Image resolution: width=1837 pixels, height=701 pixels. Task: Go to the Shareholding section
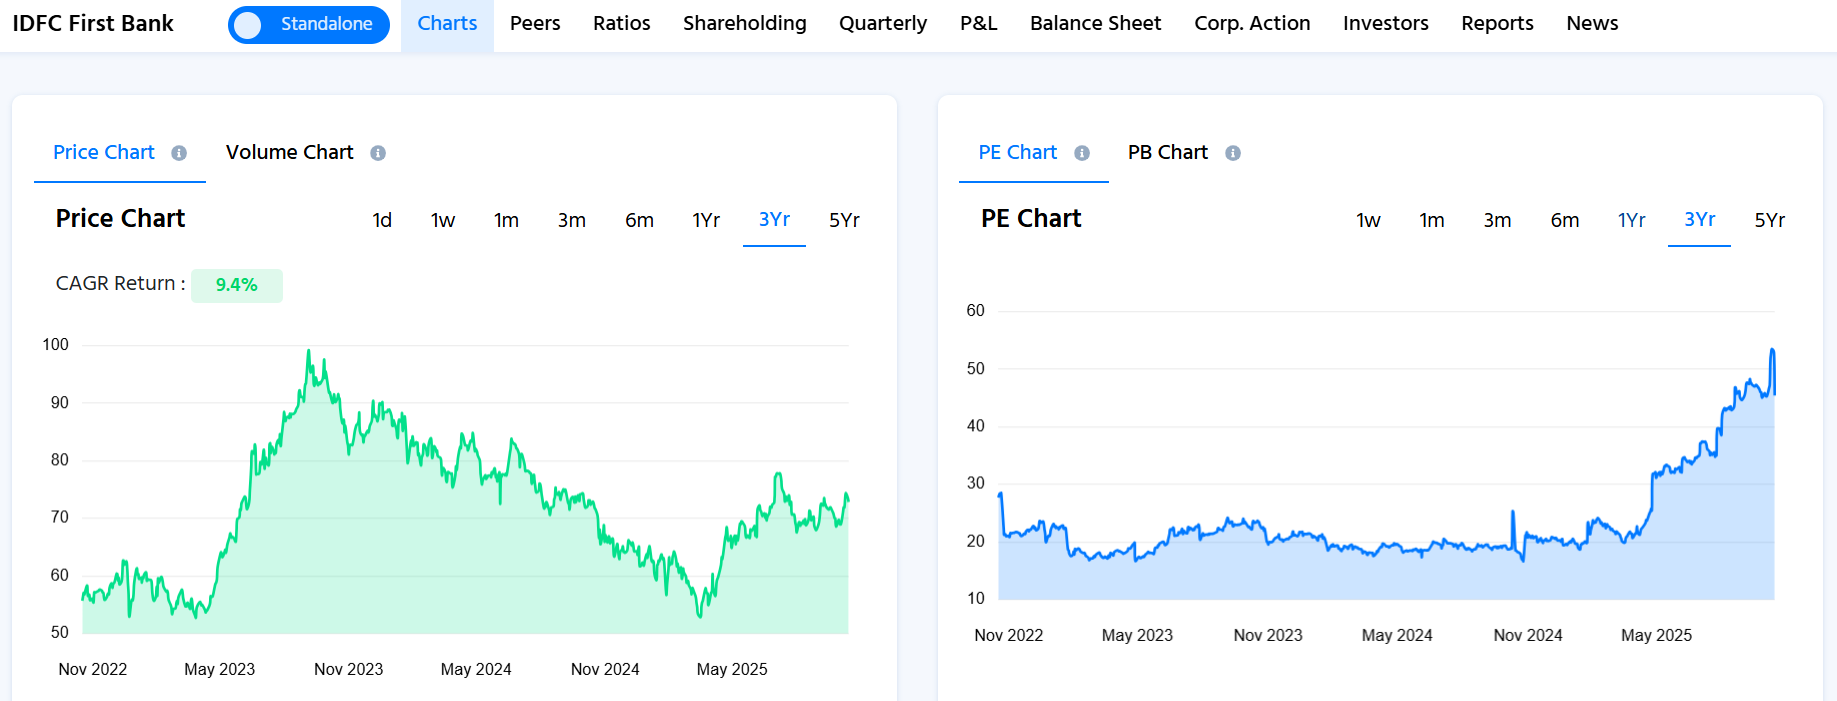click(744, 24)
